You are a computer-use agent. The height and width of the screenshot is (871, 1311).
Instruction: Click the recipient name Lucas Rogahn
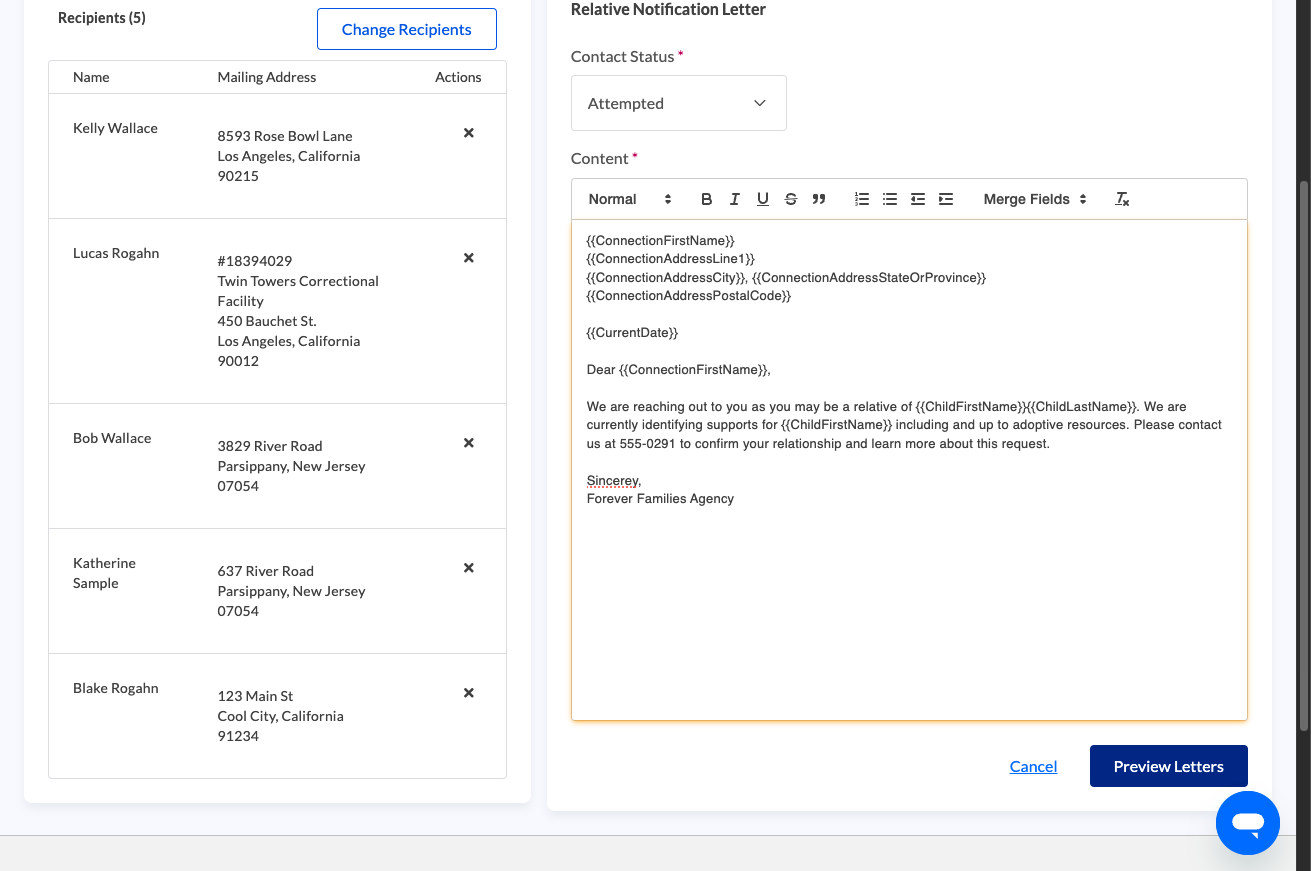116,253
